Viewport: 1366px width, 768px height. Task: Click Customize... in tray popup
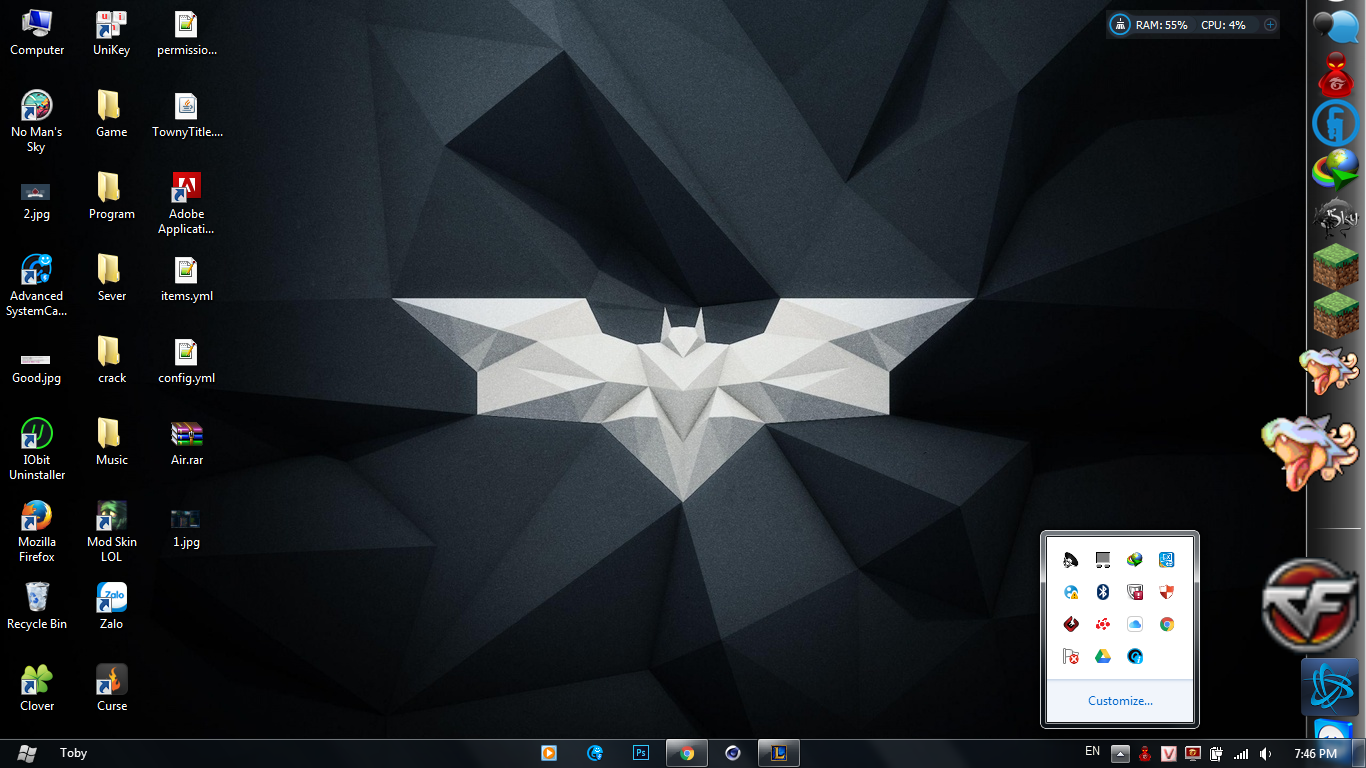[1120, 701]
